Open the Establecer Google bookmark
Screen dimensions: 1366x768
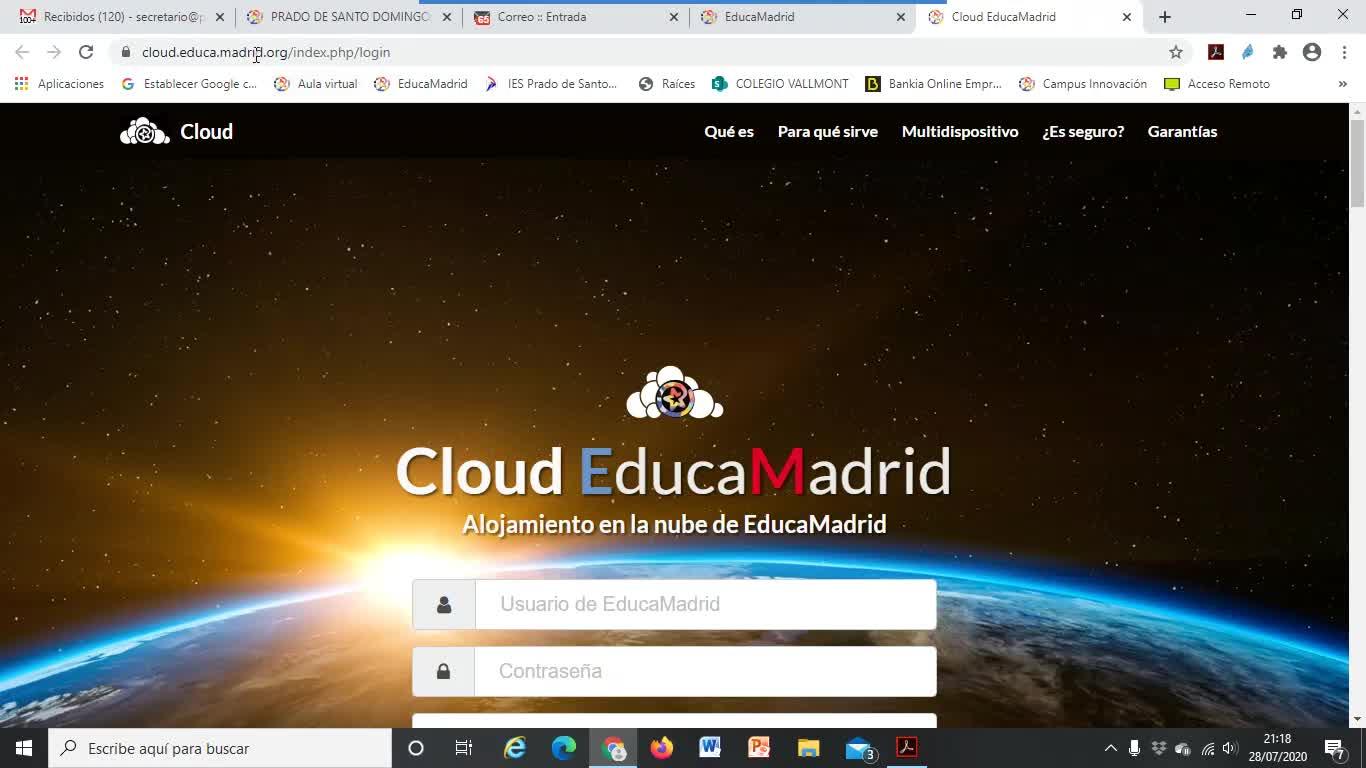tap(189, 84)
